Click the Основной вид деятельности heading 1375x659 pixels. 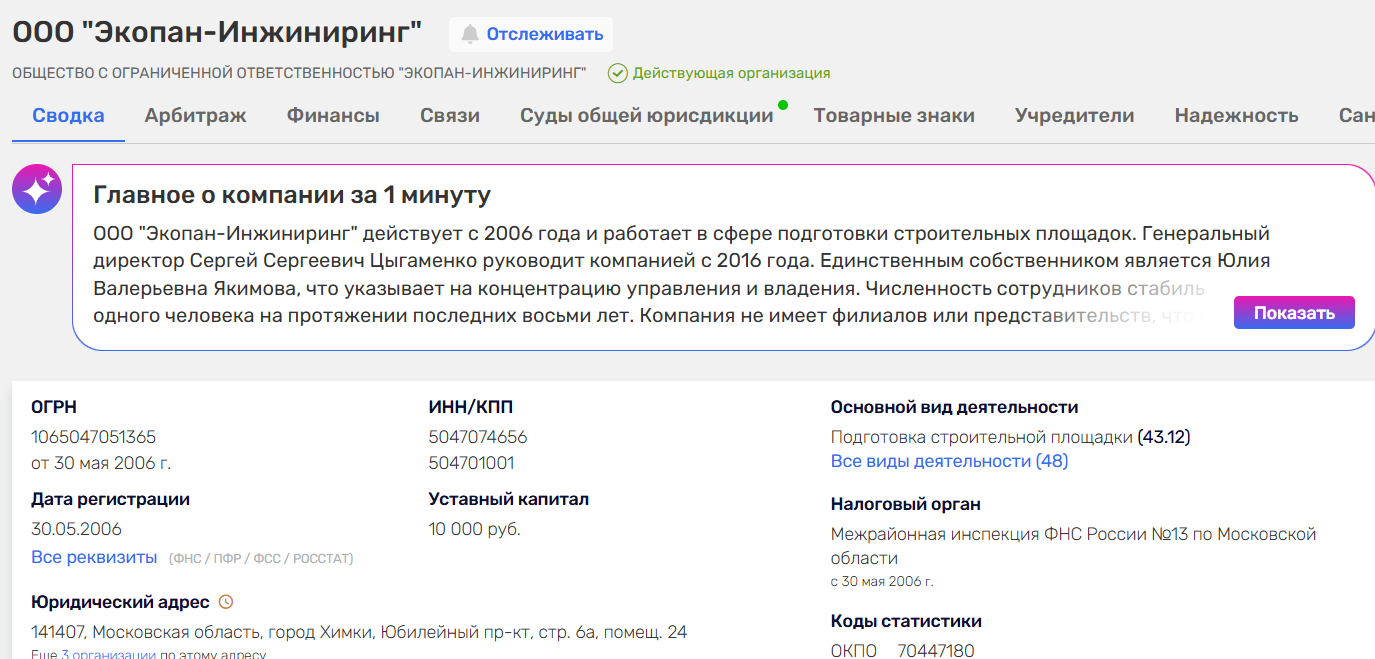[x=954, y=407]
